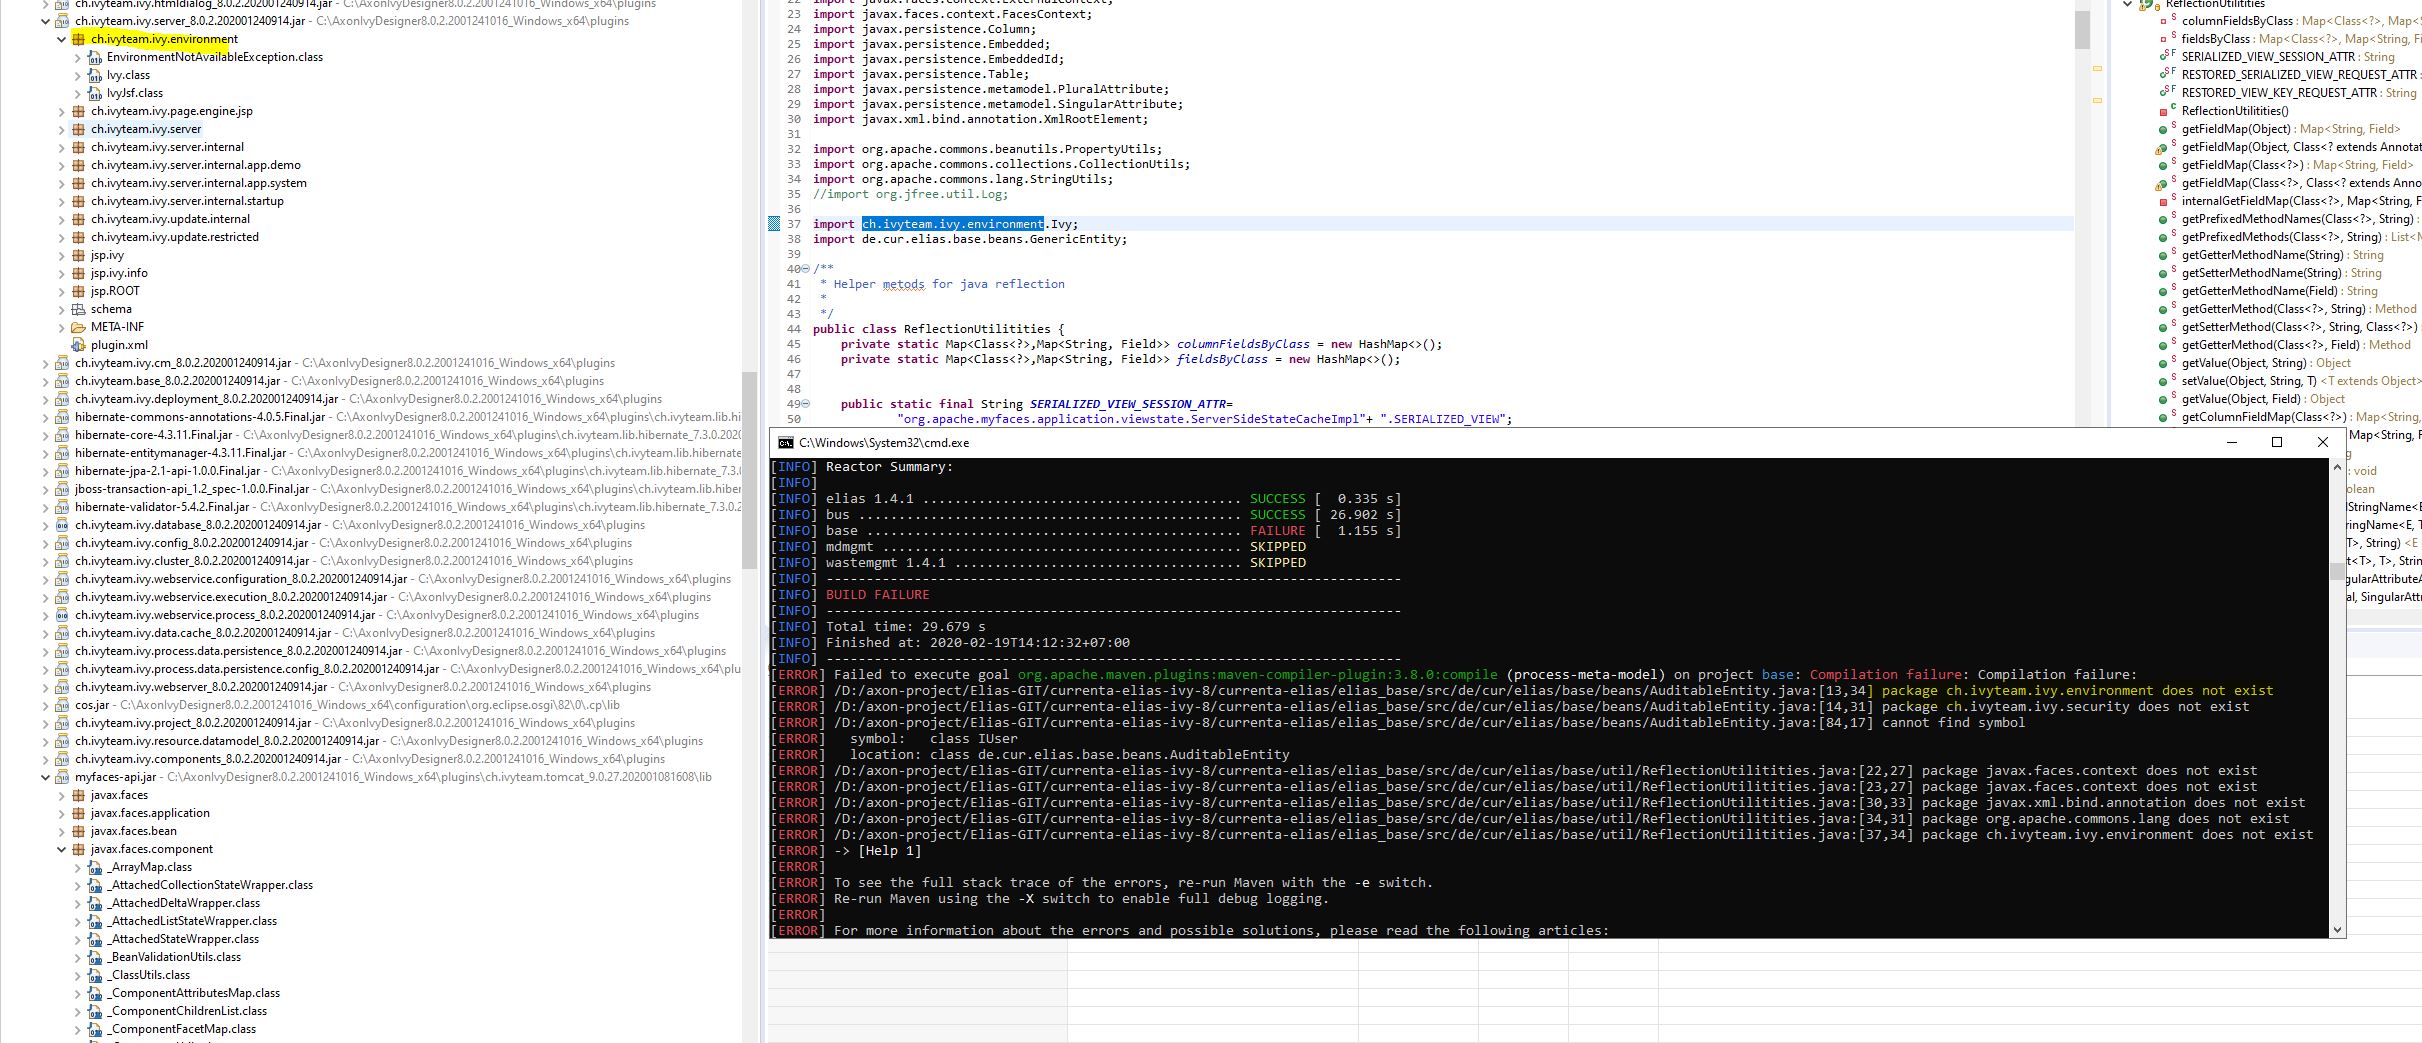This screenshot has height=1043, width=2422.
Task: Click the javax.faces.bean package icon
Action: (78, 831)
